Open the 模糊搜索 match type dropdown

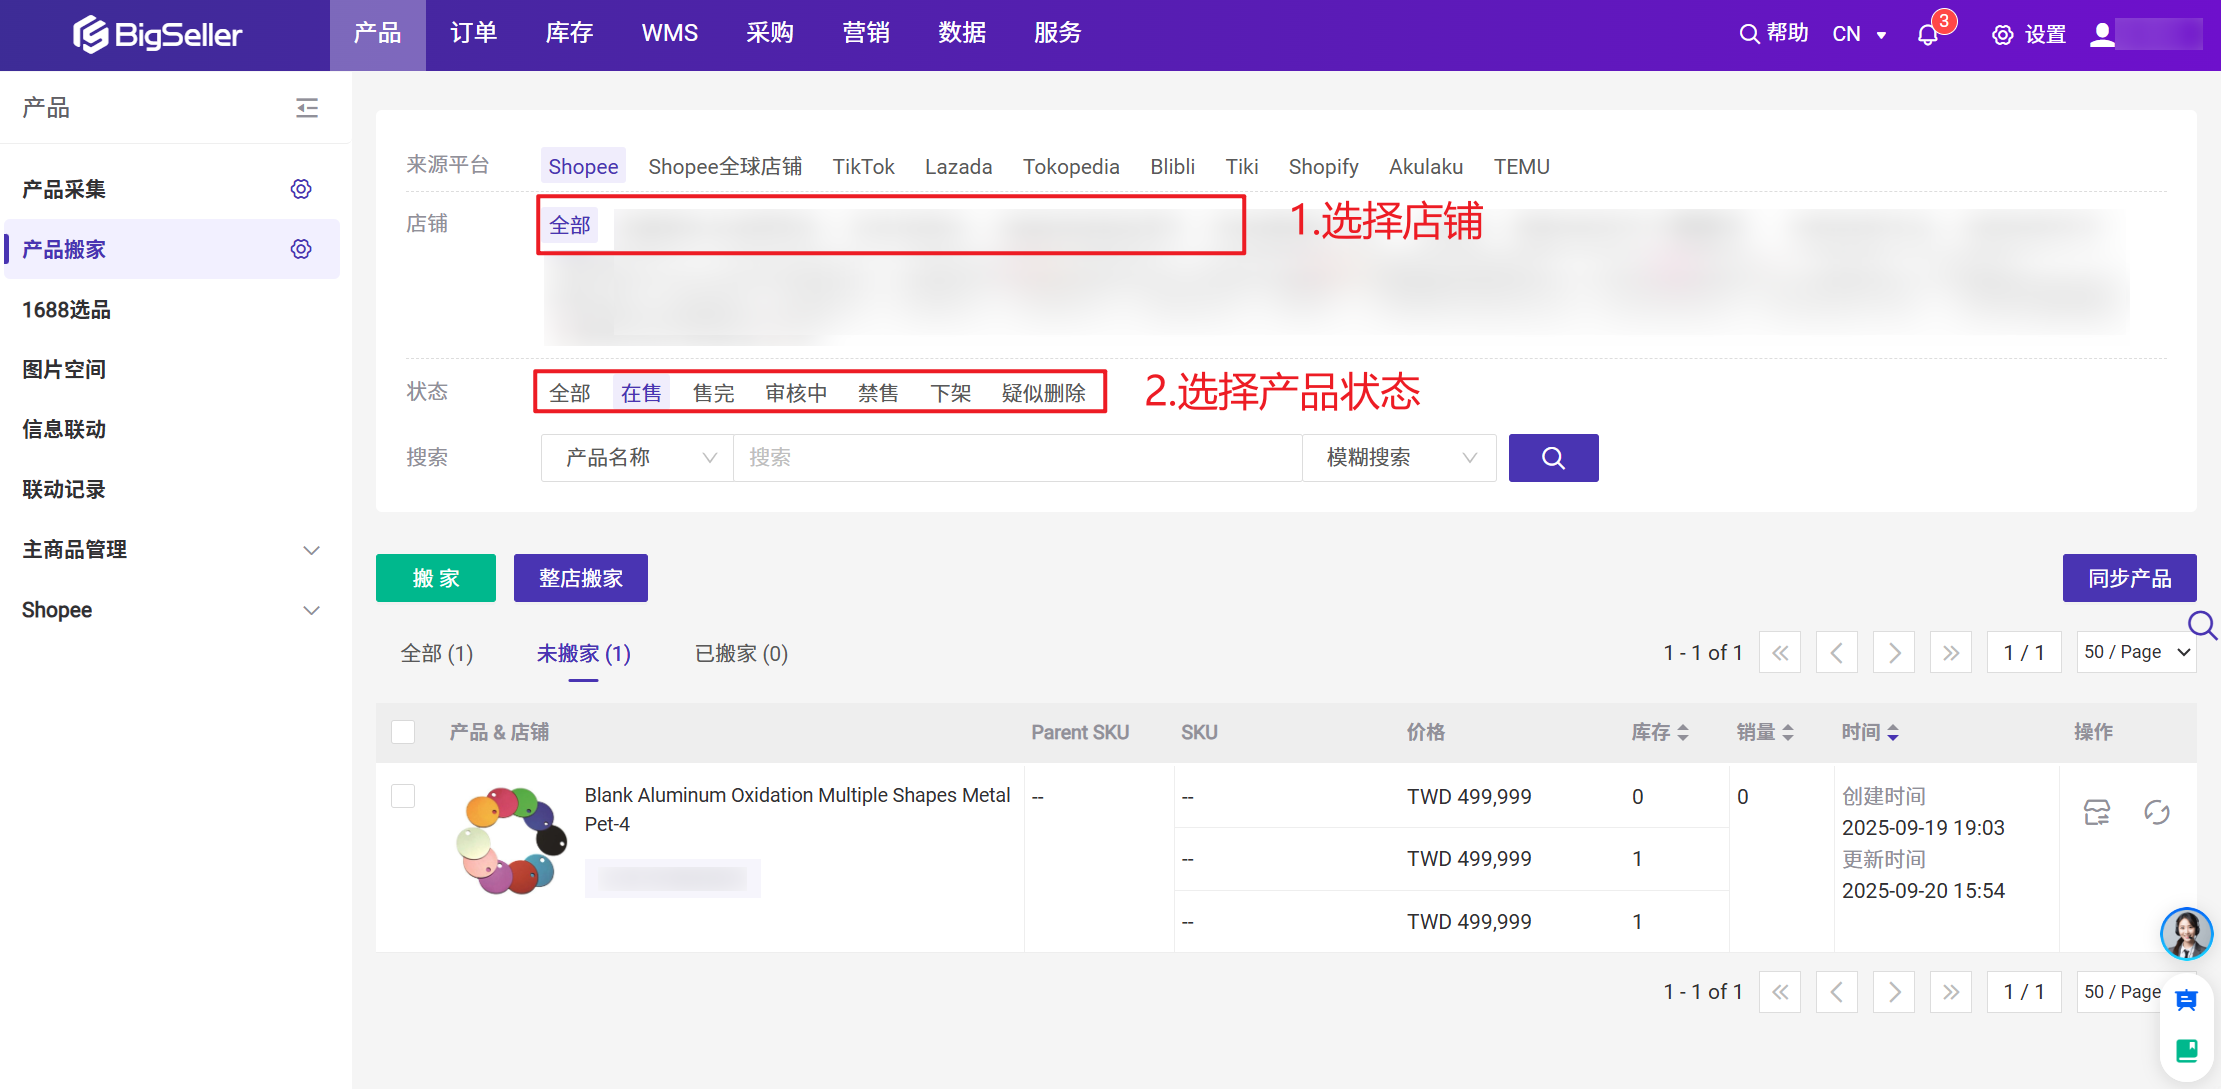[1399, 458]
